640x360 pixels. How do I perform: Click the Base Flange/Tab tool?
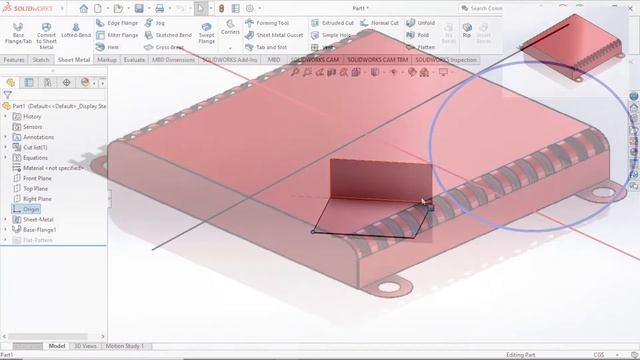coord(18,33)
